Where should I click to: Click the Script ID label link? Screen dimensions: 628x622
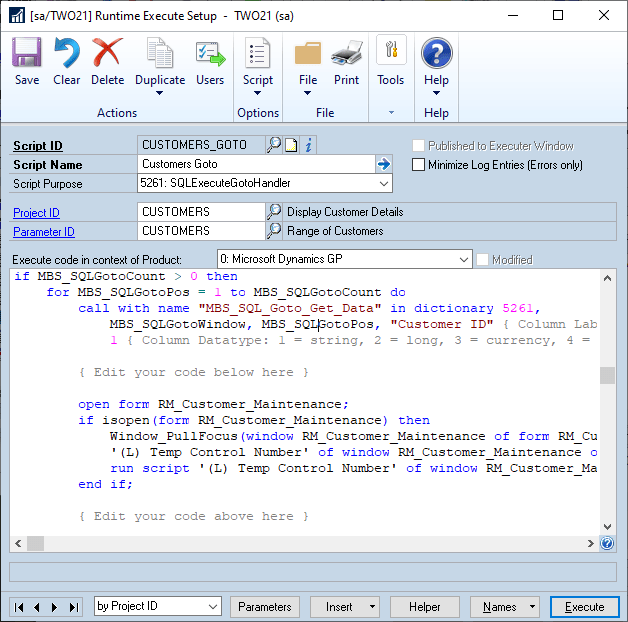38,146
